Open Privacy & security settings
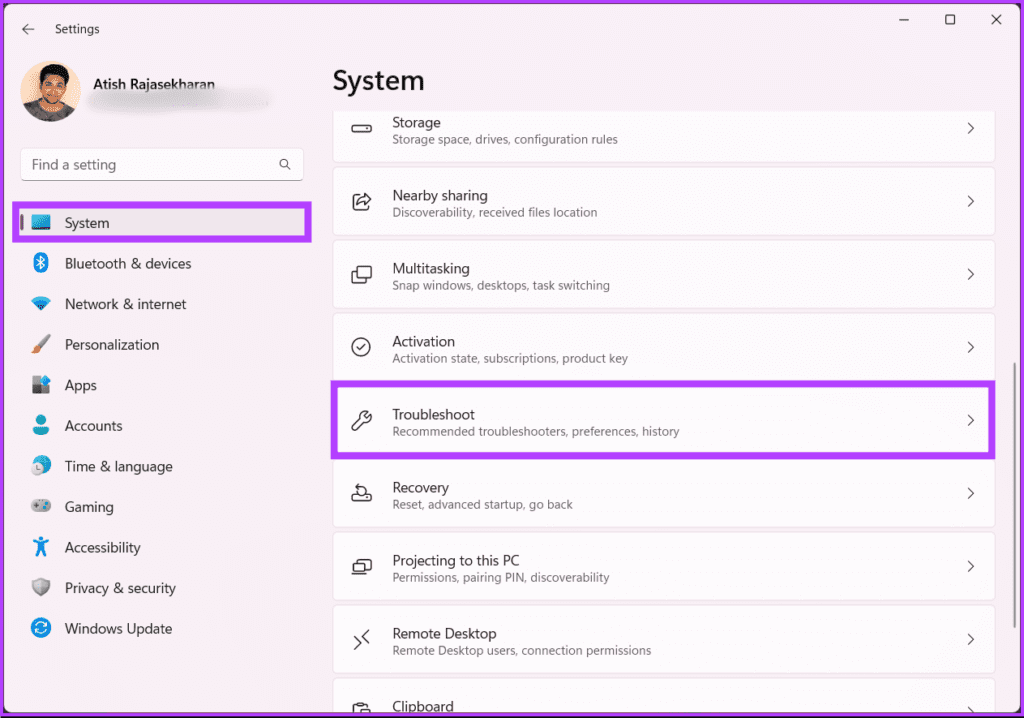Image resolution: width=1024 pixels, height=718 pixels. click(x=162, y=587)
